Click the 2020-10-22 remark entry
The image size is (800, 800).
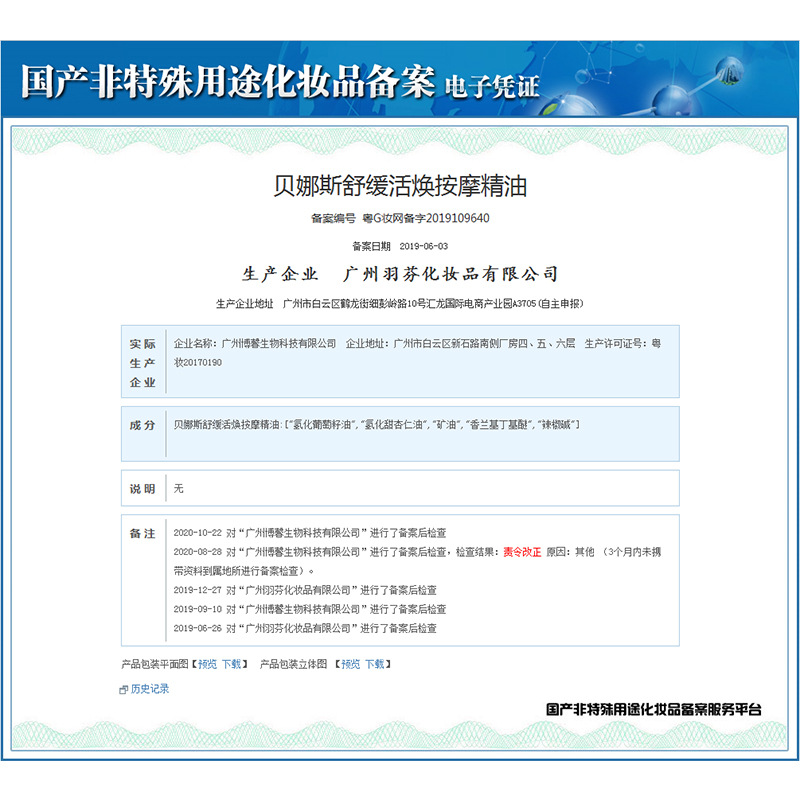pos(305,533)
